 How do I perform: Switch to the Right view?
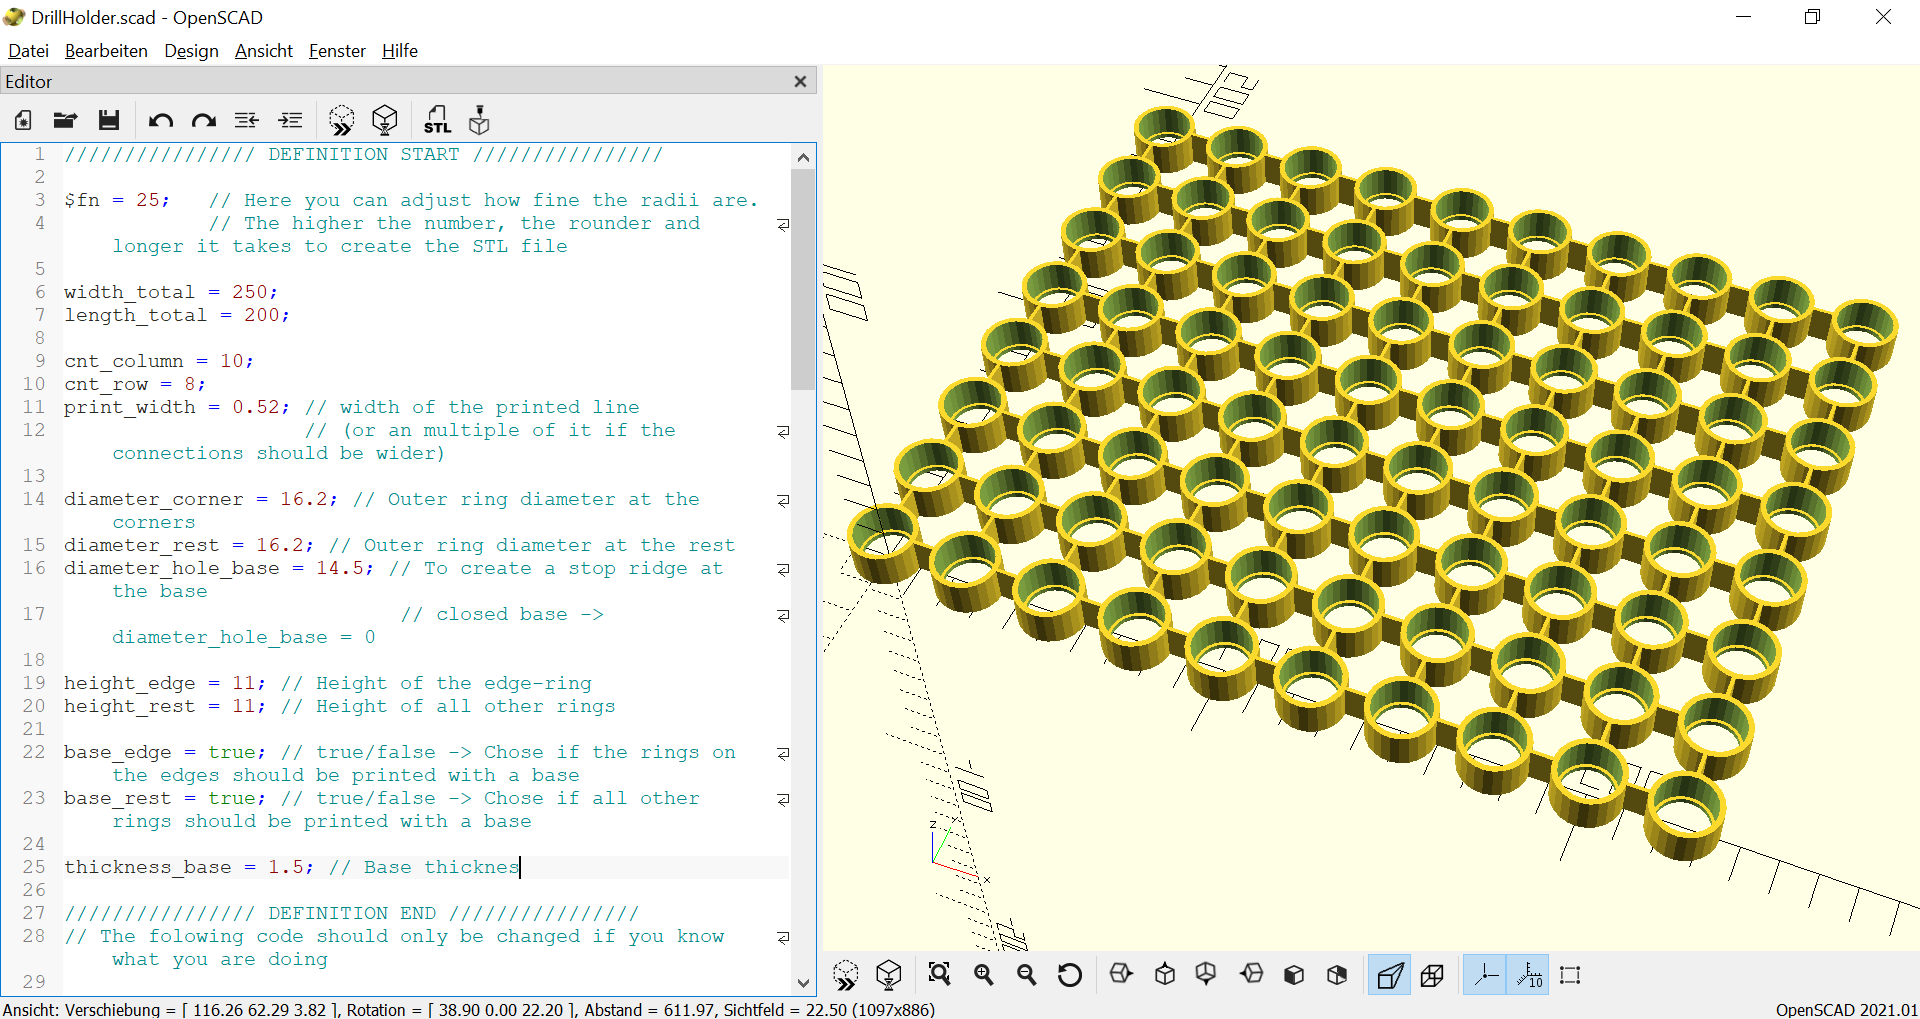point(1121,975)
